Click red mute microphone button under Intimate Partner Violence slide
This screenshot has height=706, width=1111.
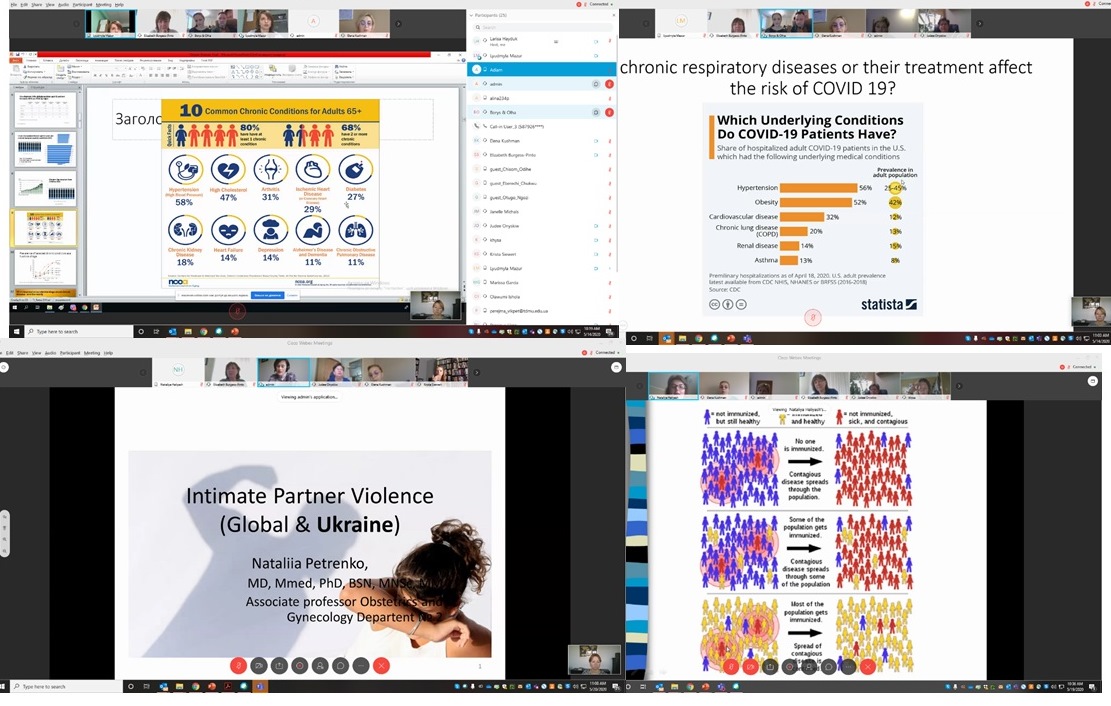pyautogui.click(x=238, y=665)
